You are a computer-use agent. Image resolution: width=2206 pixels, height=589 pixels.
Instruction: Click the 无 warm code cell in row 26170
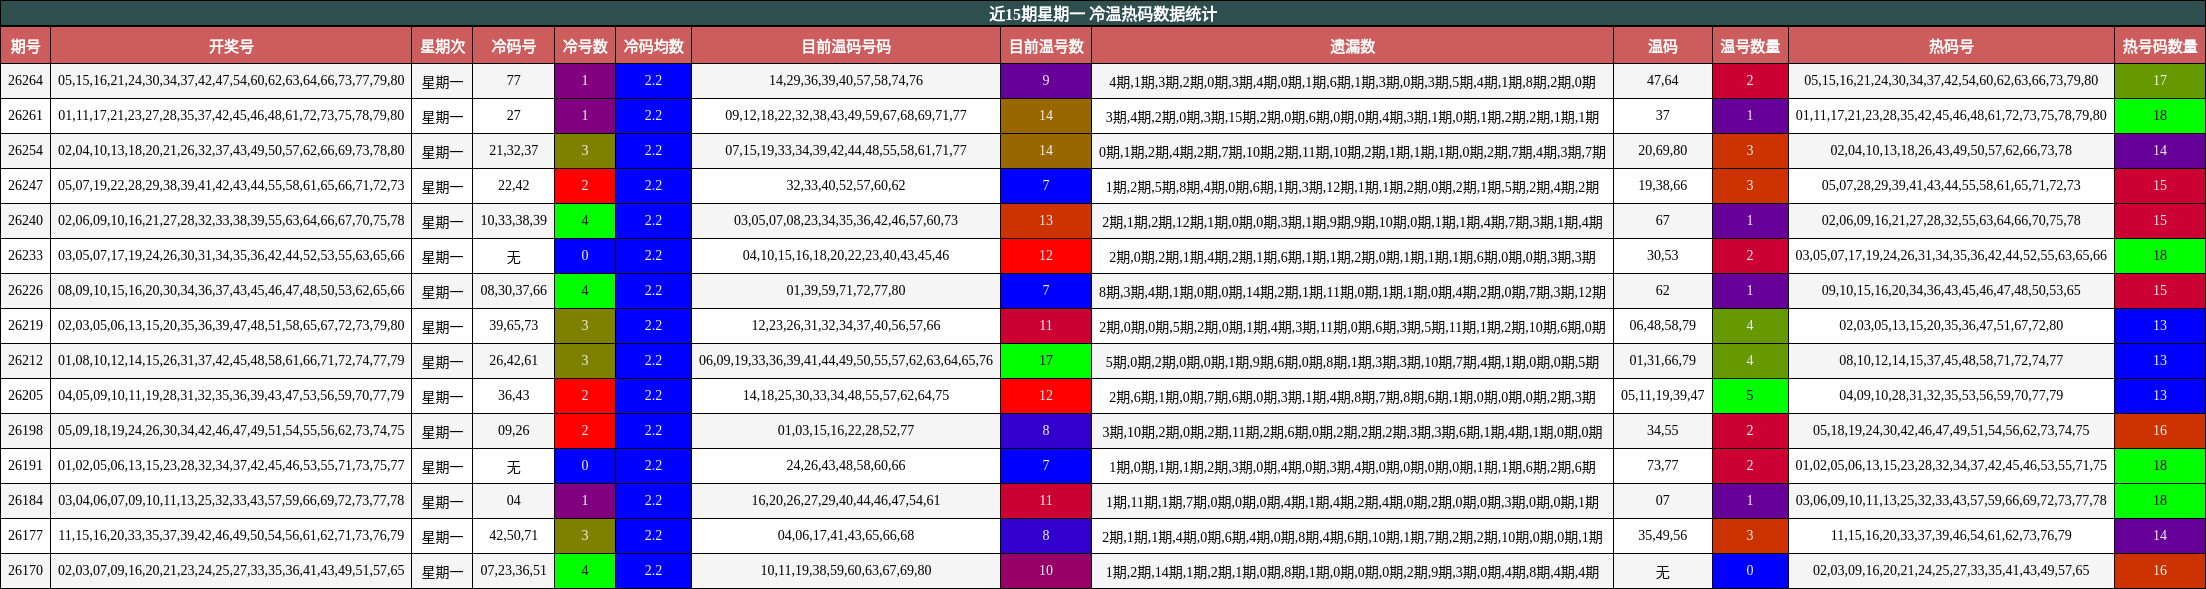point(1663,571)
